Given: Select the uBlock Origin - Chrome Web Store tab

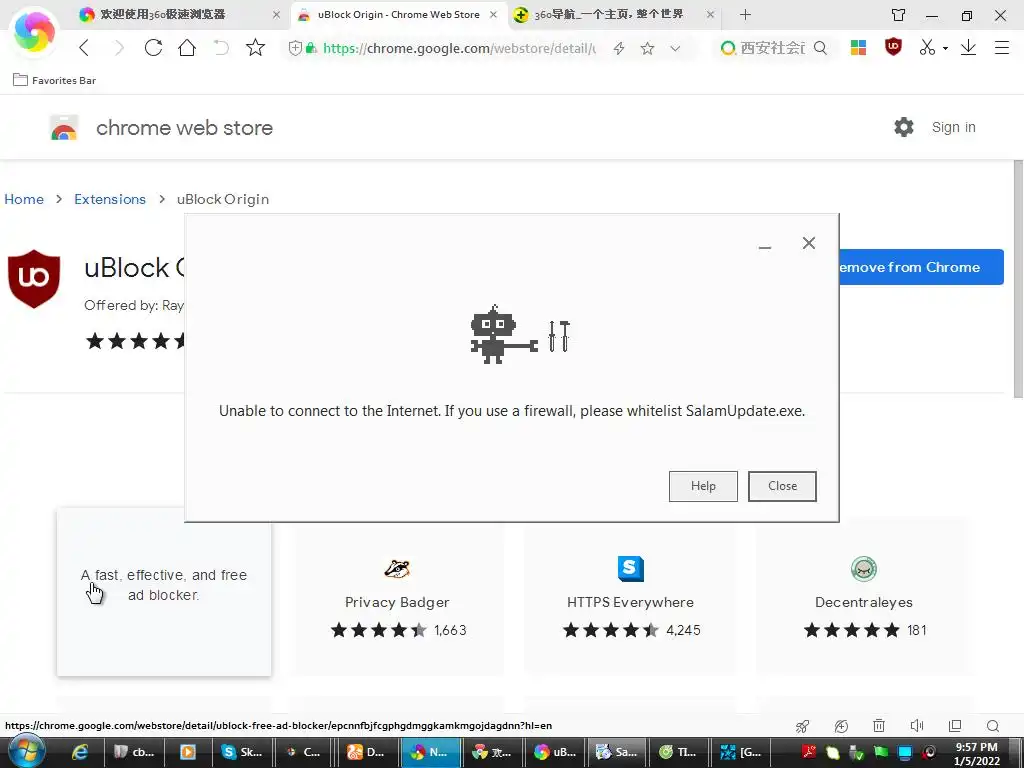Looking at the screenshot, I should point(398,14).
